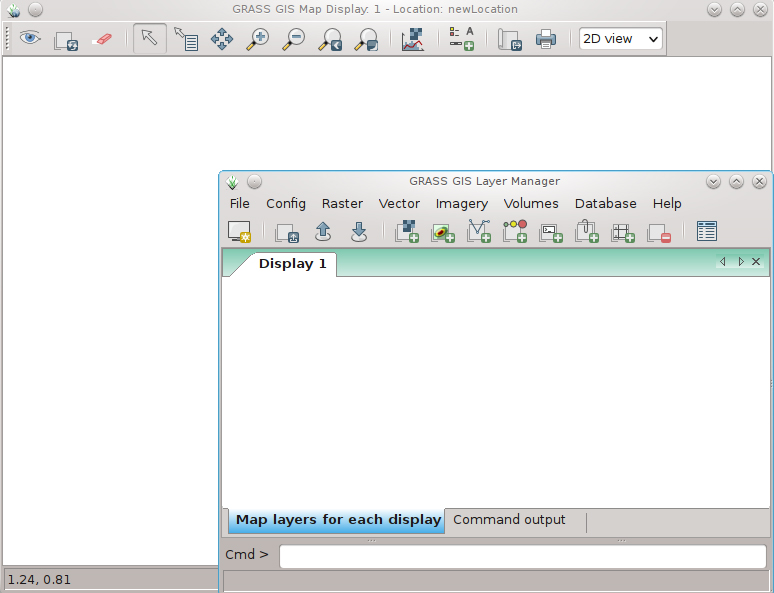Click Return to previous zoom icon
This screenshot has width=774, height=593.
[x=330, y=39]
